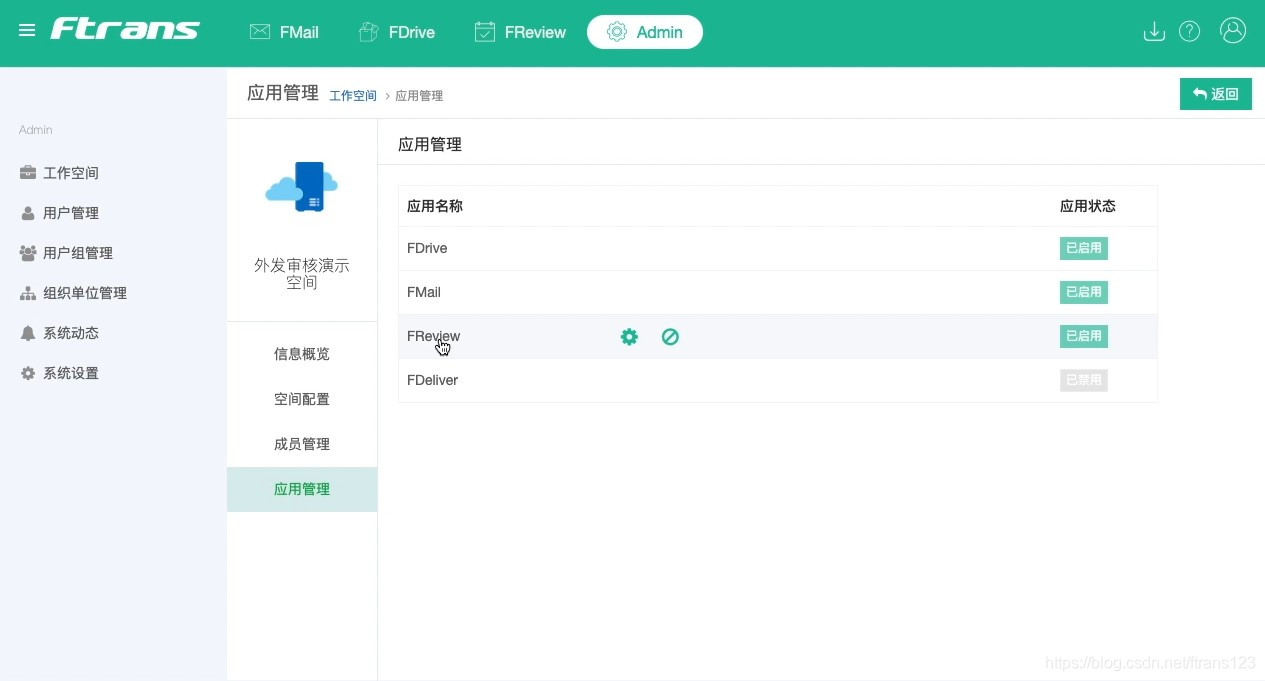Open 工作空间 in the sidebar

coord(60,173)
